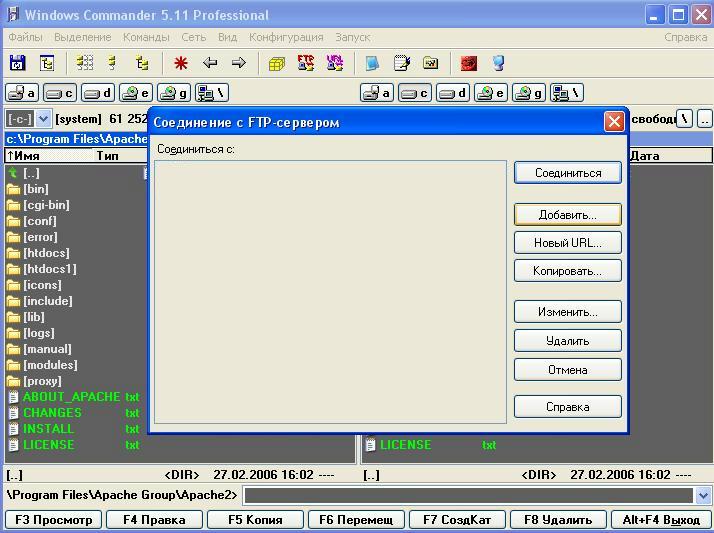The image size is (714, 533).
Task: Open the notepad with pencil toolbar icon
Action: click(402, 63)
